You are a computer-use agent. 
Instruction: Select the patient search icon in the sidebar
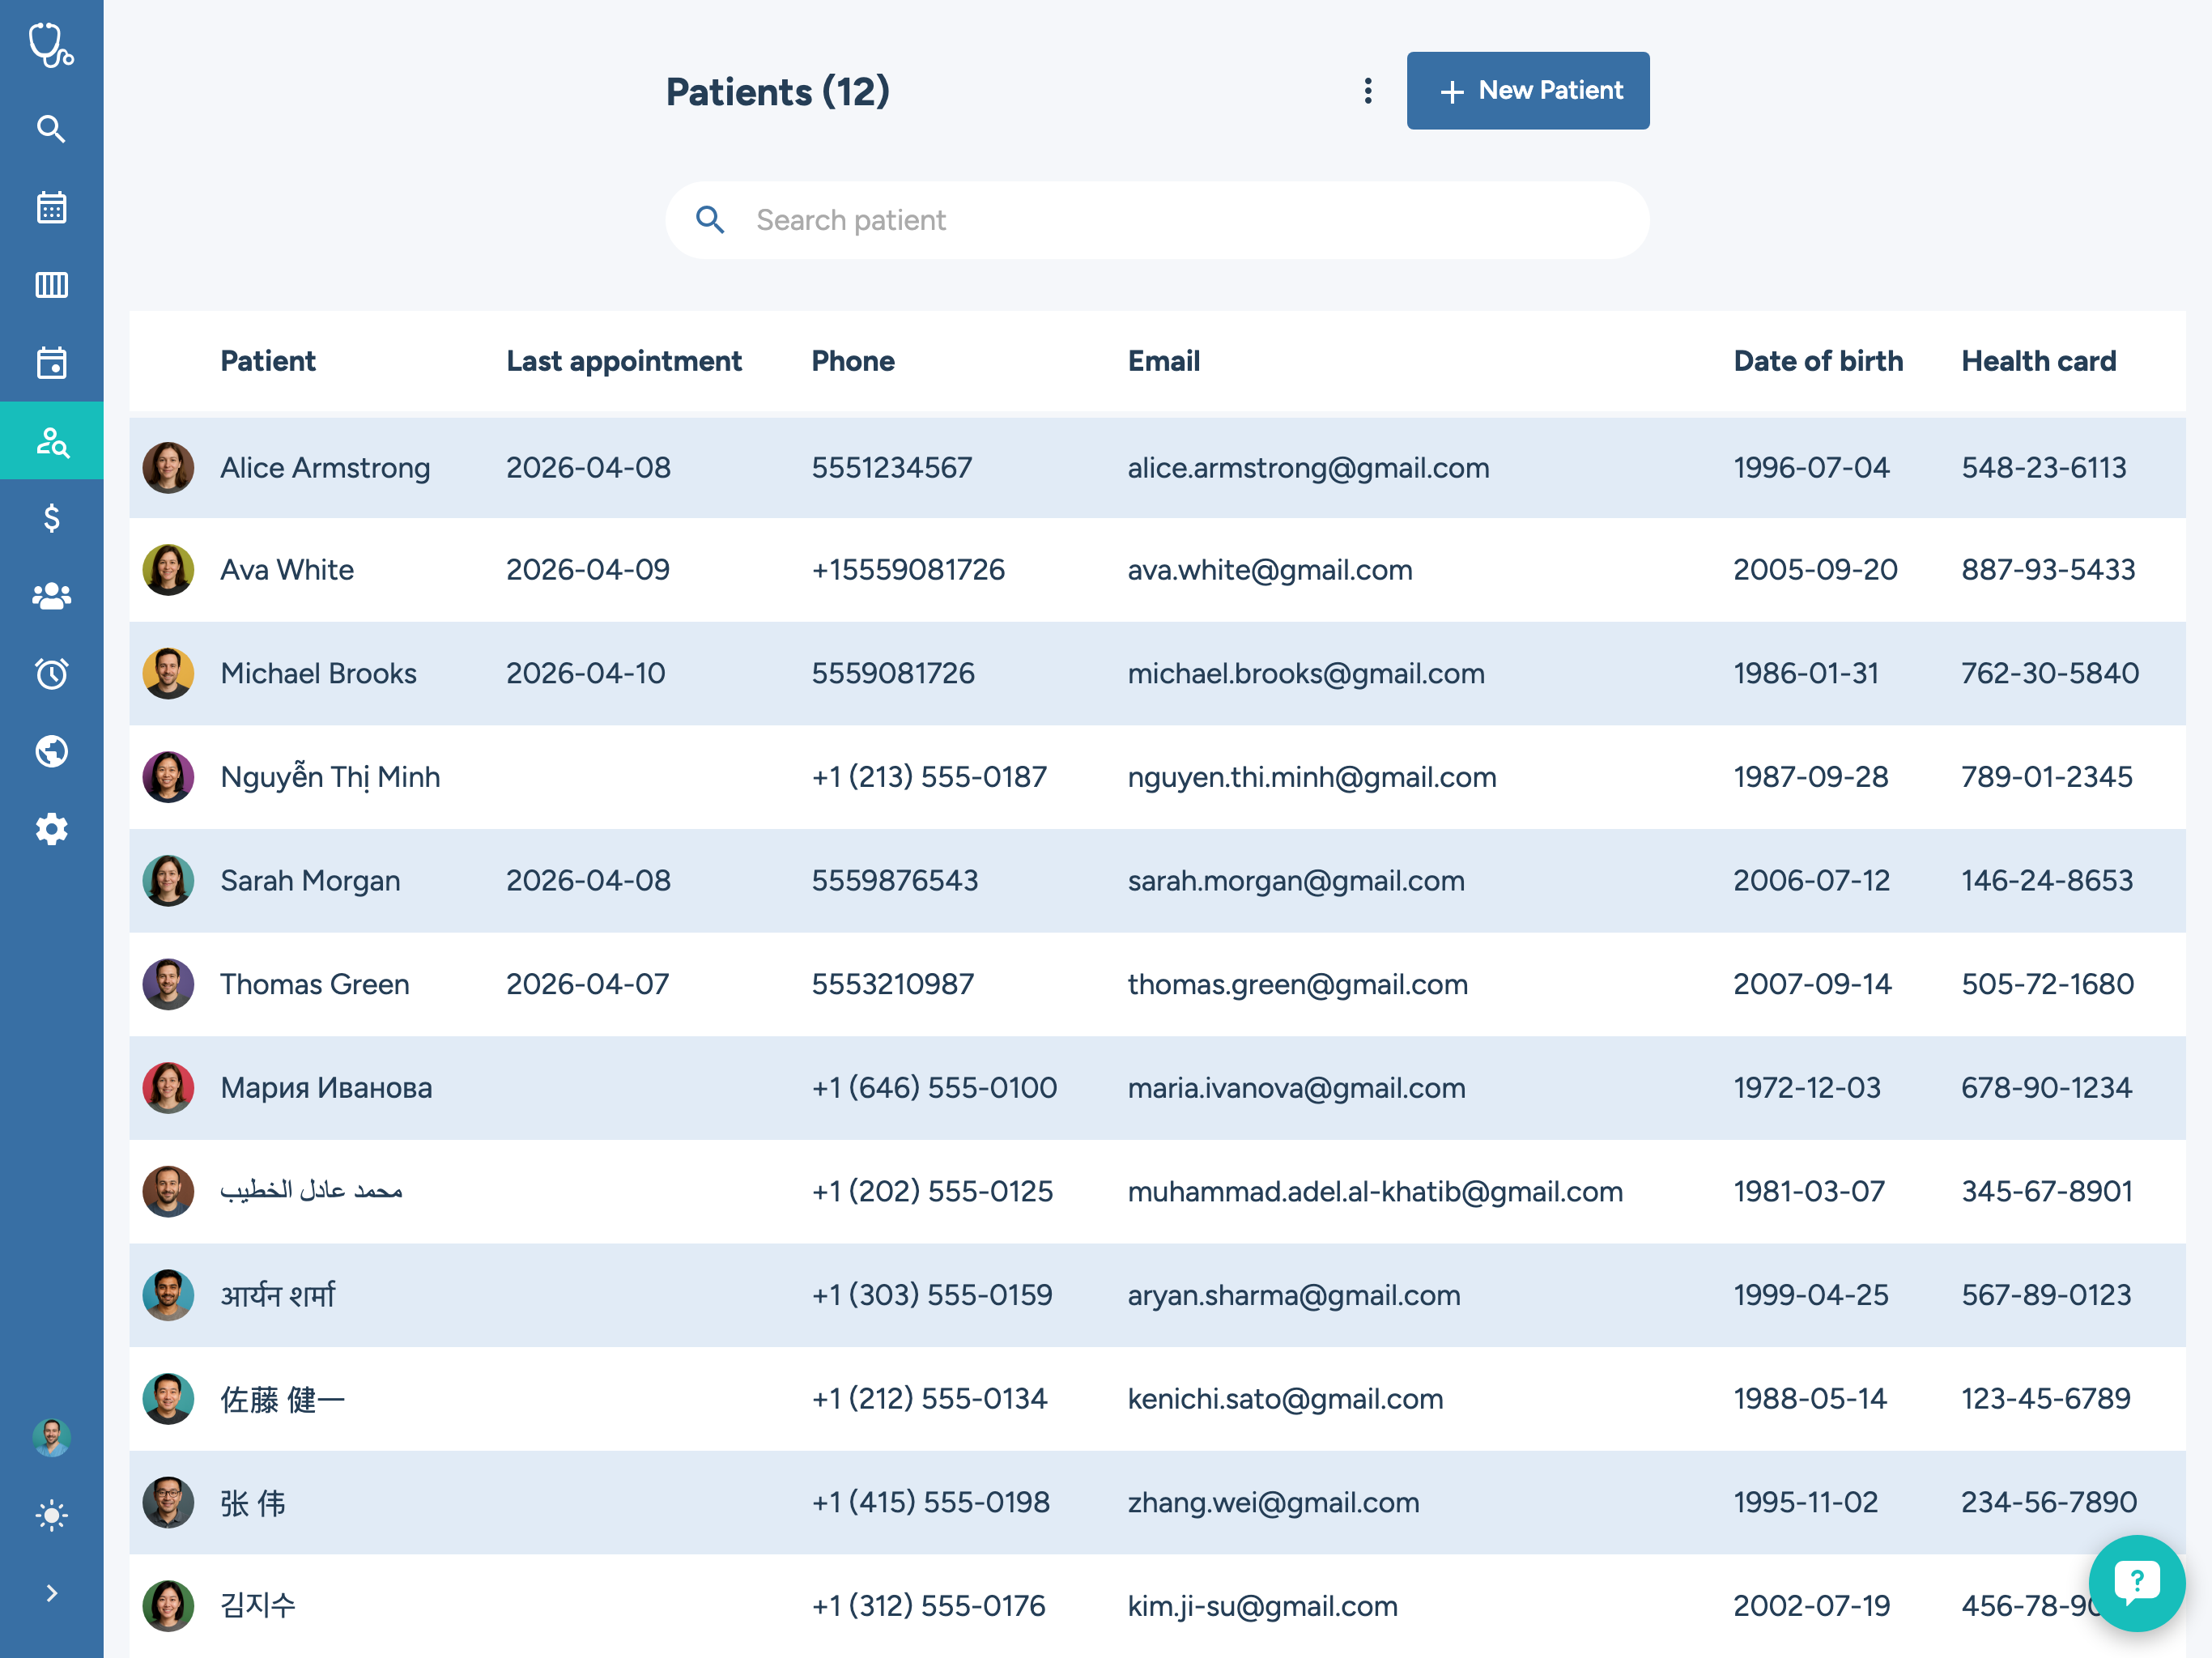pyautogui.click(x=51, y=440)
